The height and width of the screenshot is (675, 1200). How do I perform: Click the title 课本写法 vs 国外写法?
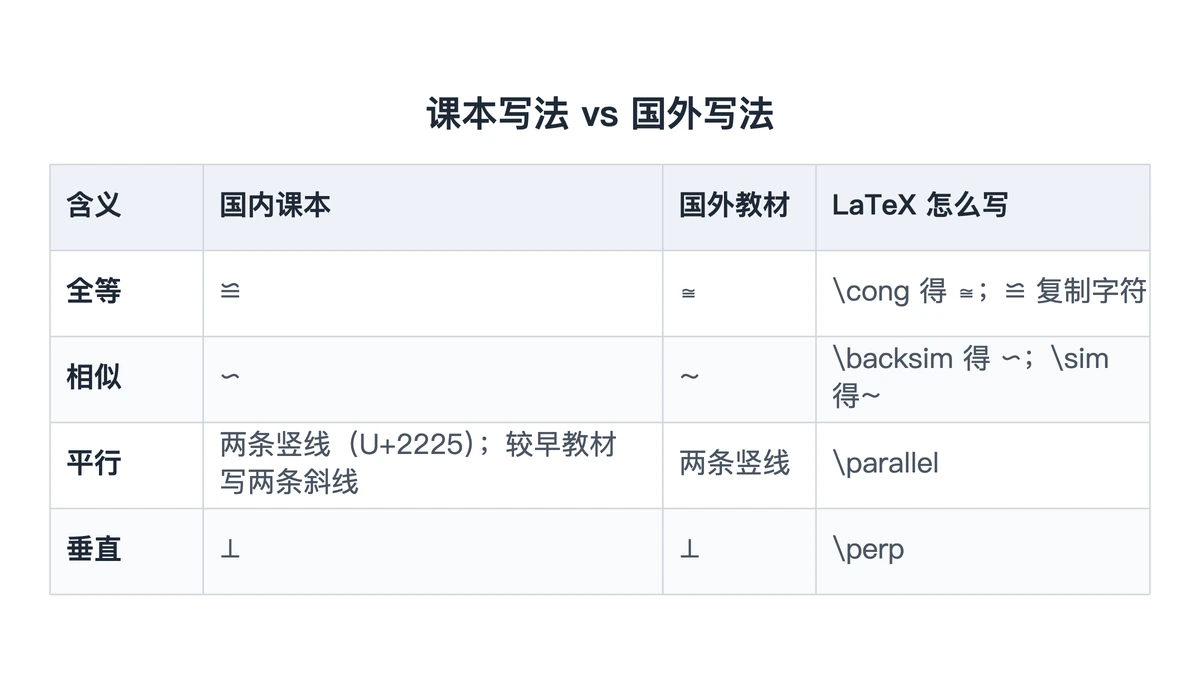click(600, 114)
